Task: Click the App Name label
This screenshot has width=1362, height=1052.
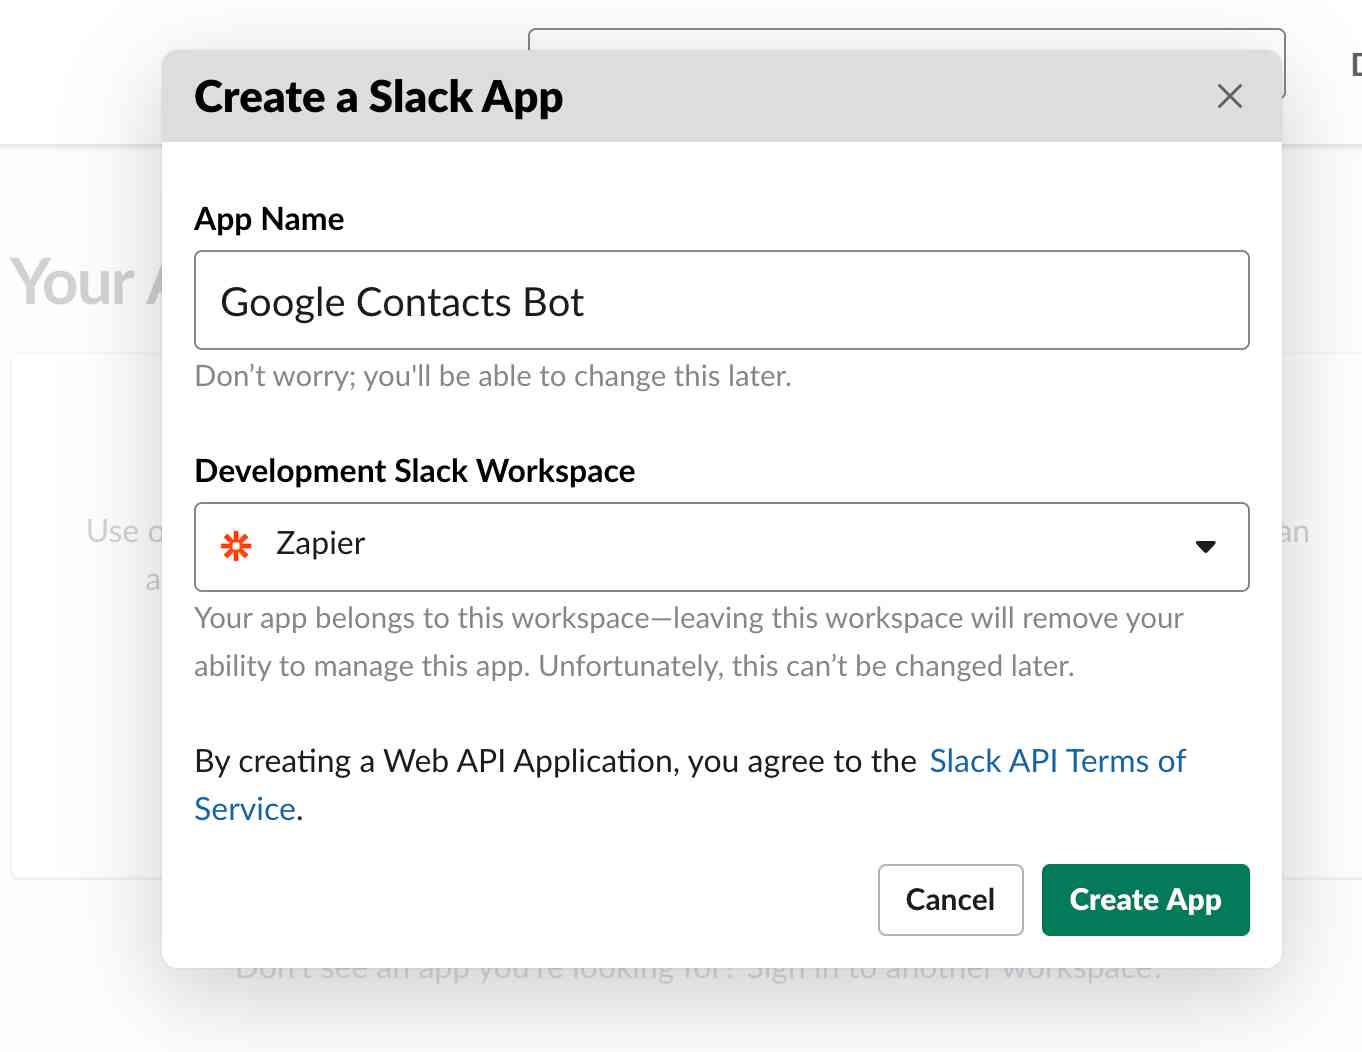Action: pos(269,219)
